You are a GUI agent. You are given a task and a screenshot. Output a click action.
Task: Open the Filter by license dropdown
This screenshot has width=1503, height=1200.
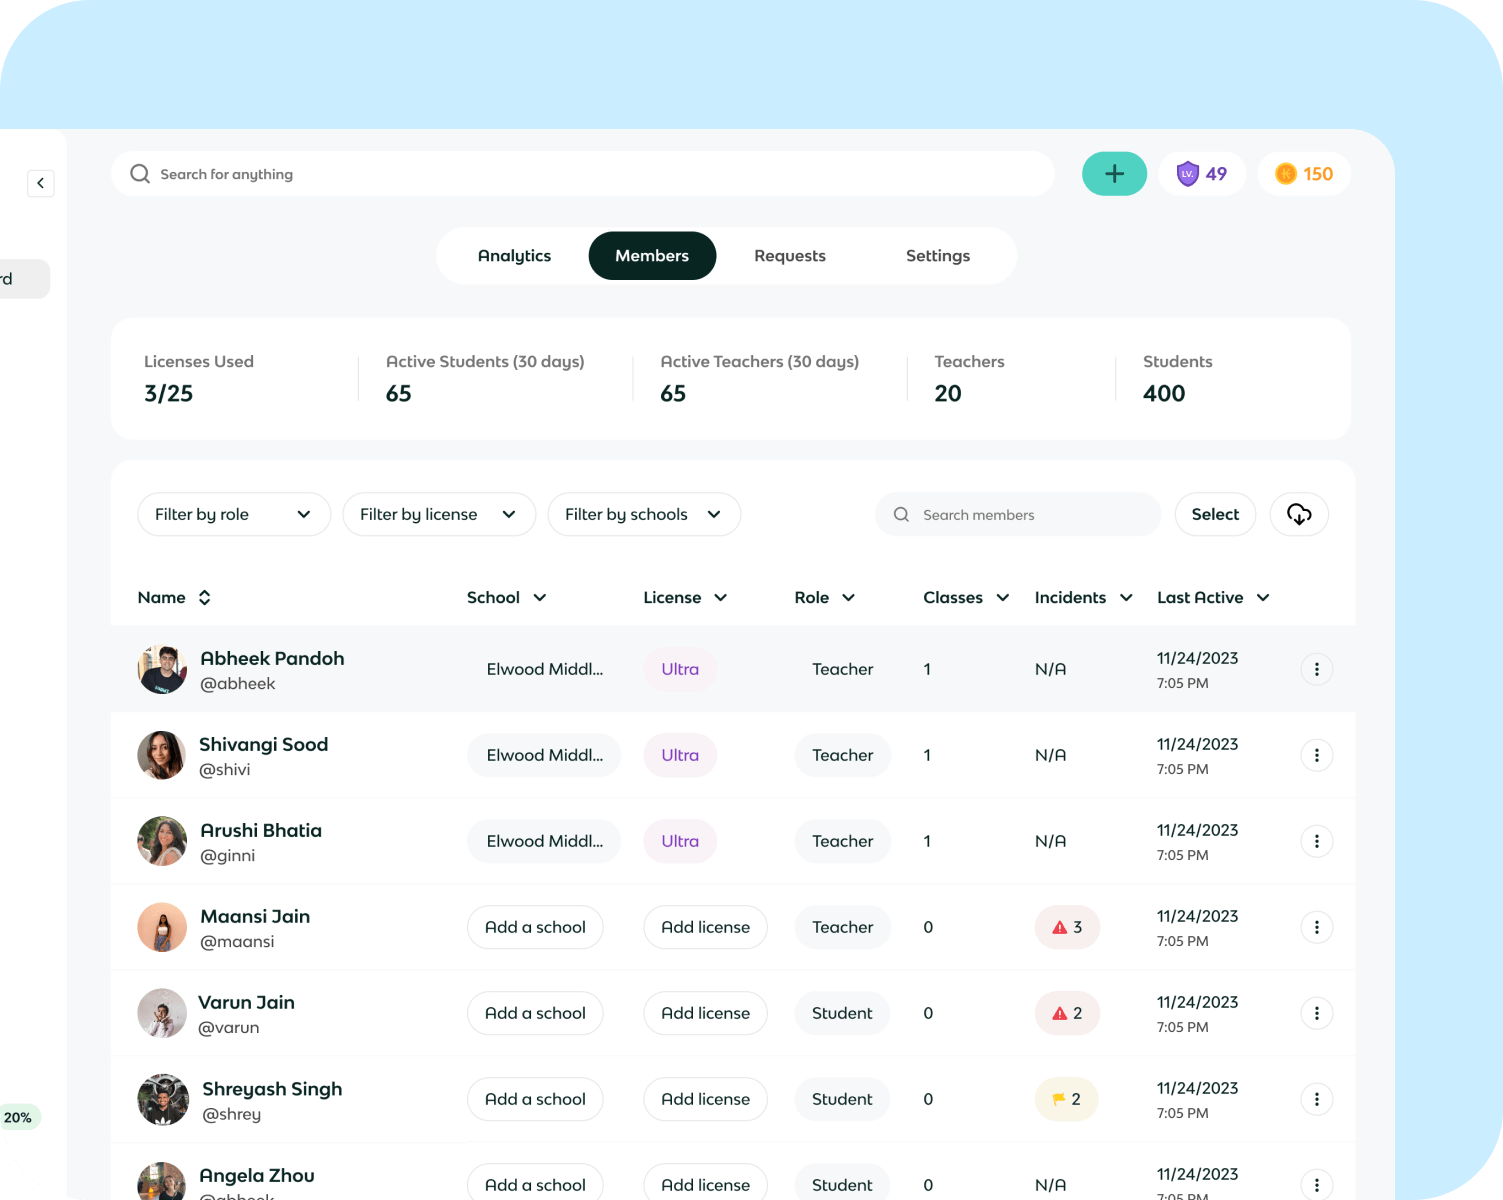438,514
